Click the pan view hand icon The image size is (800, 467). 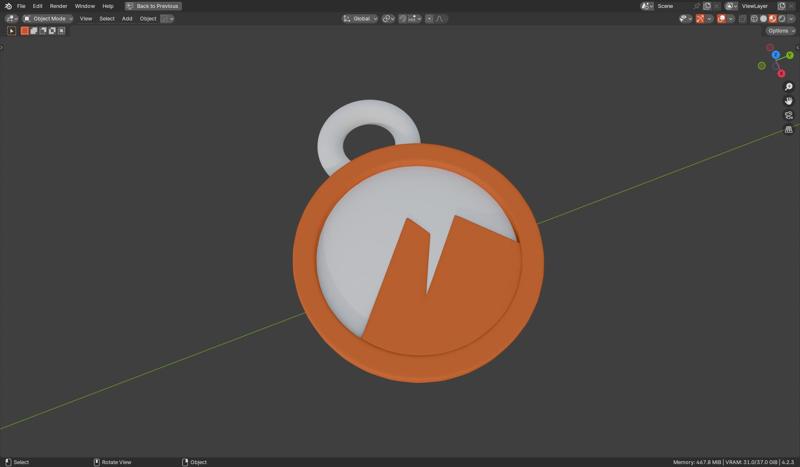click(x=789, y=101)
